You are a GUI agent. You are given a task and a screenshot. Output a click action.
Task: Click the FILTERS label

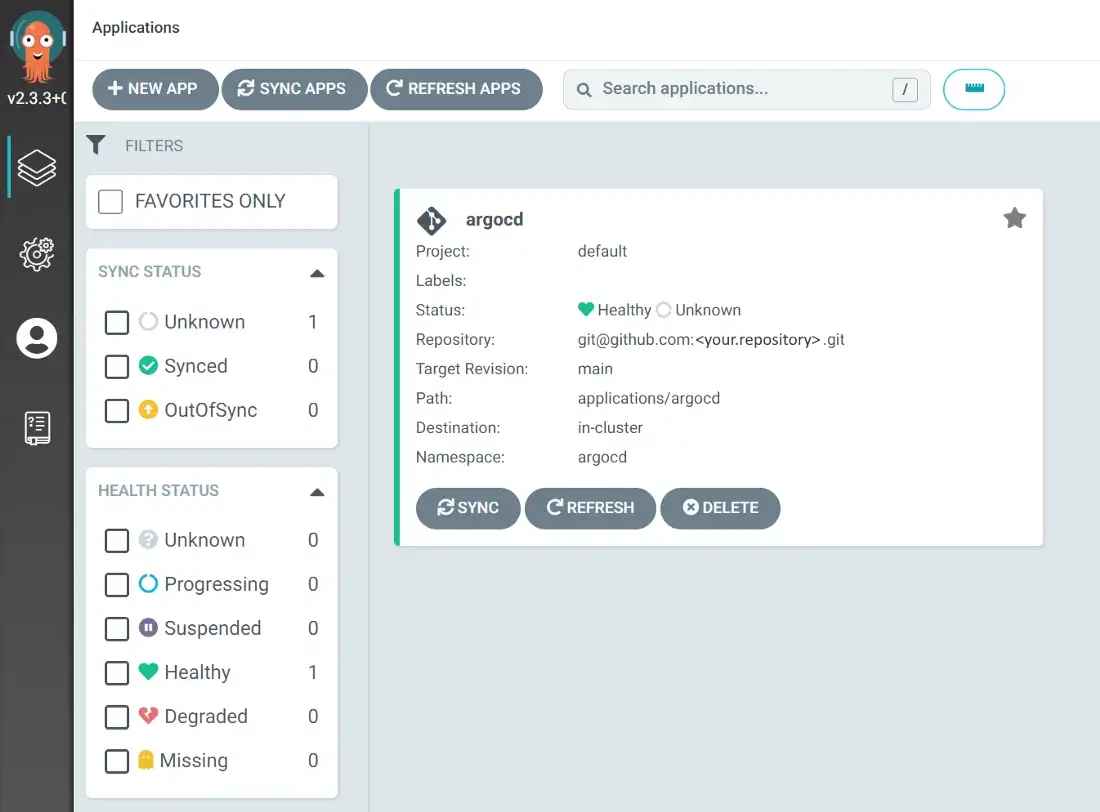click(x=154, y=145)
